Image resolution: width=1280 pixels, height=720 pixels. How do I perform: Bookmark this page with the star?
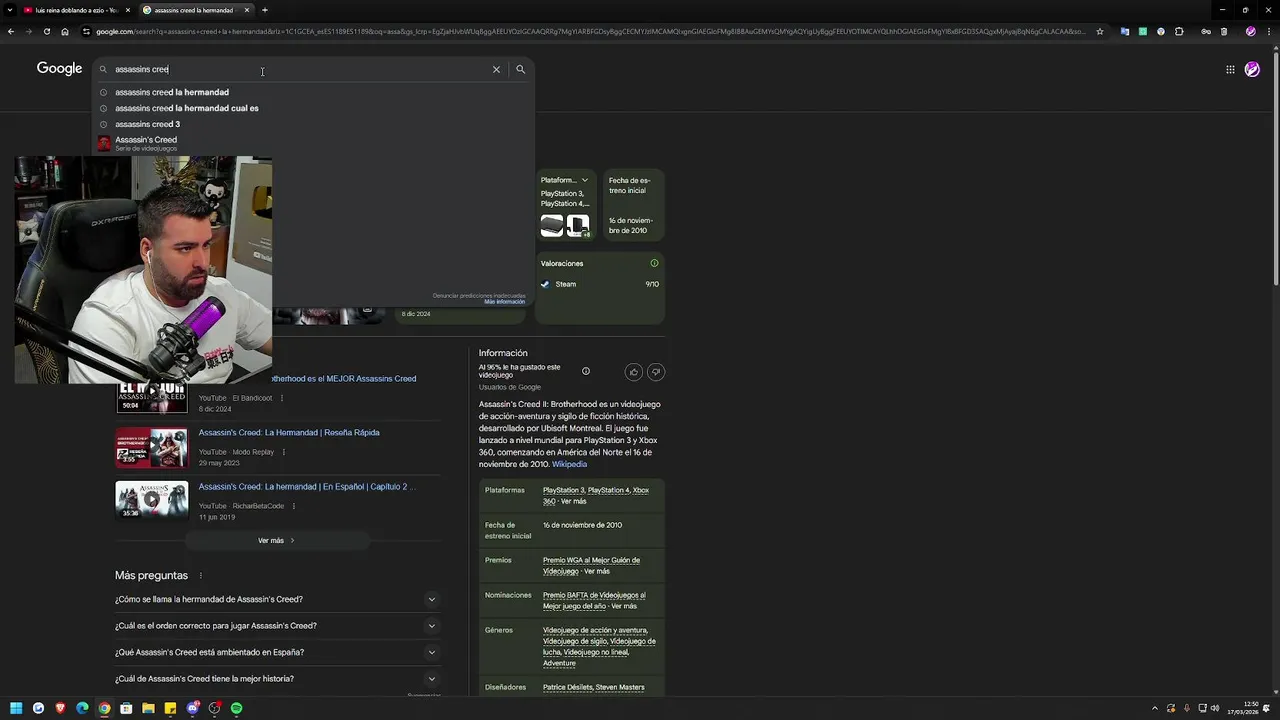(x=1100, y=31)
